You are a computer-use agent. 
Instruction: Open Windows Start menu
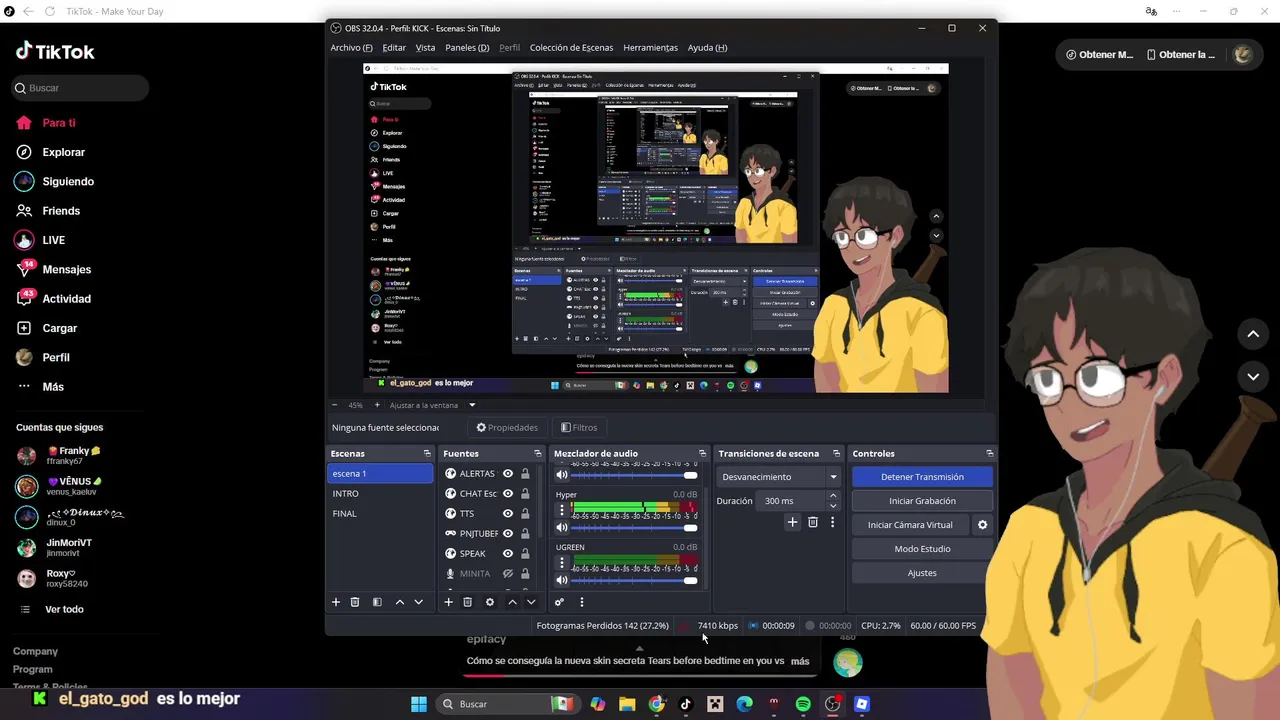coord(419,704)
